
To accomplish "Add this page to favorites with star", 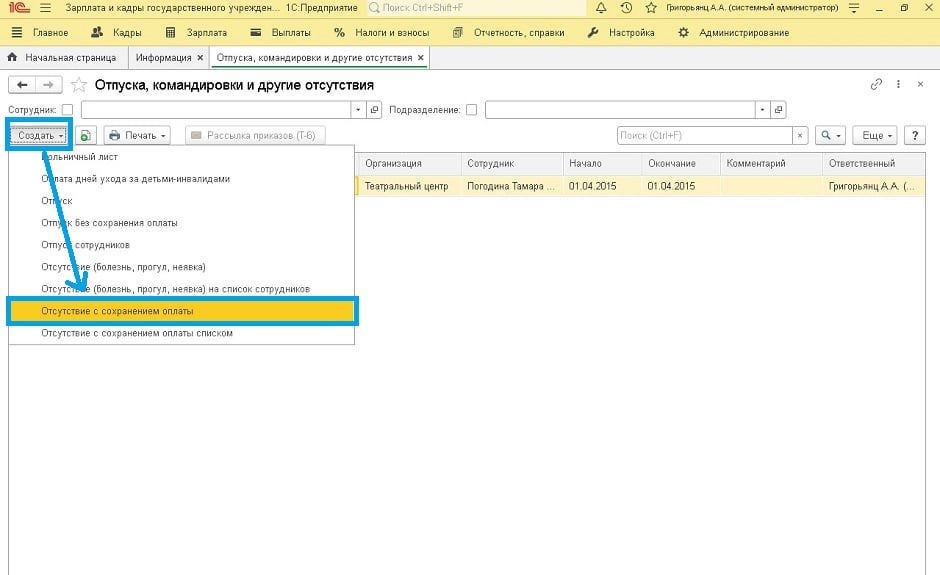I will (x=78, y=85).
